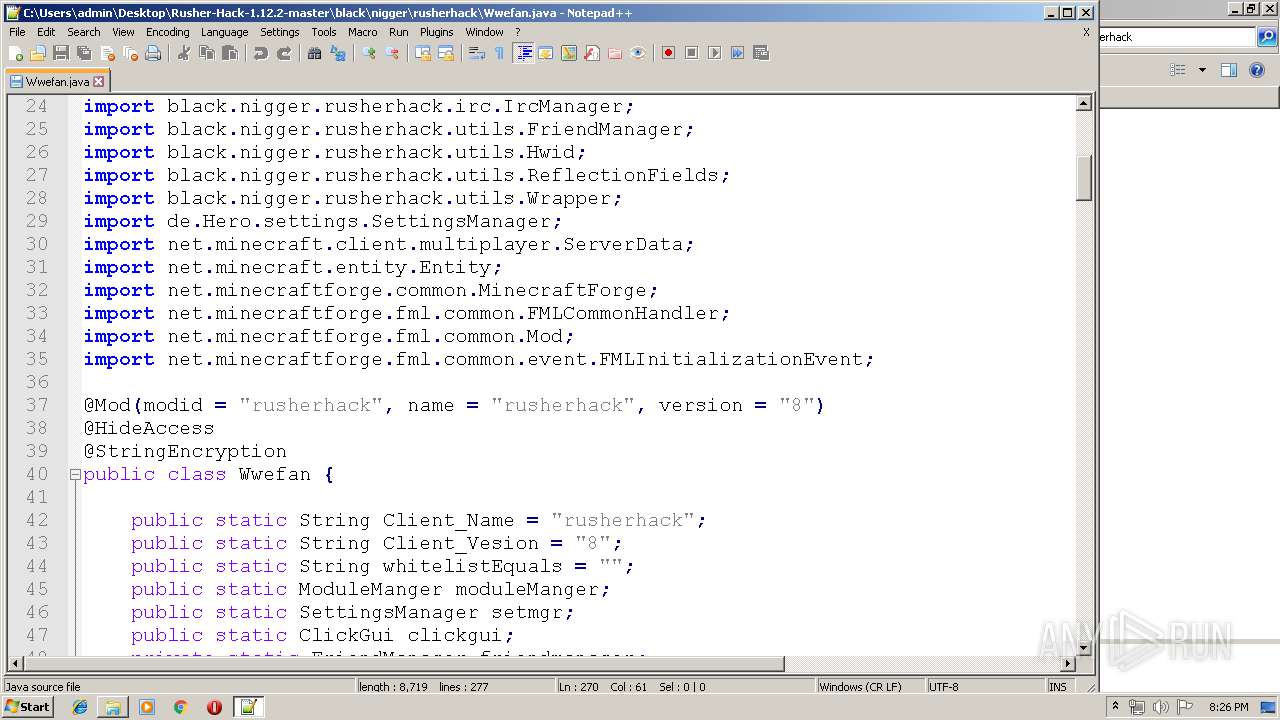Click the Start button
This screenshot has width=1280, height=720.
pos(27,707)
